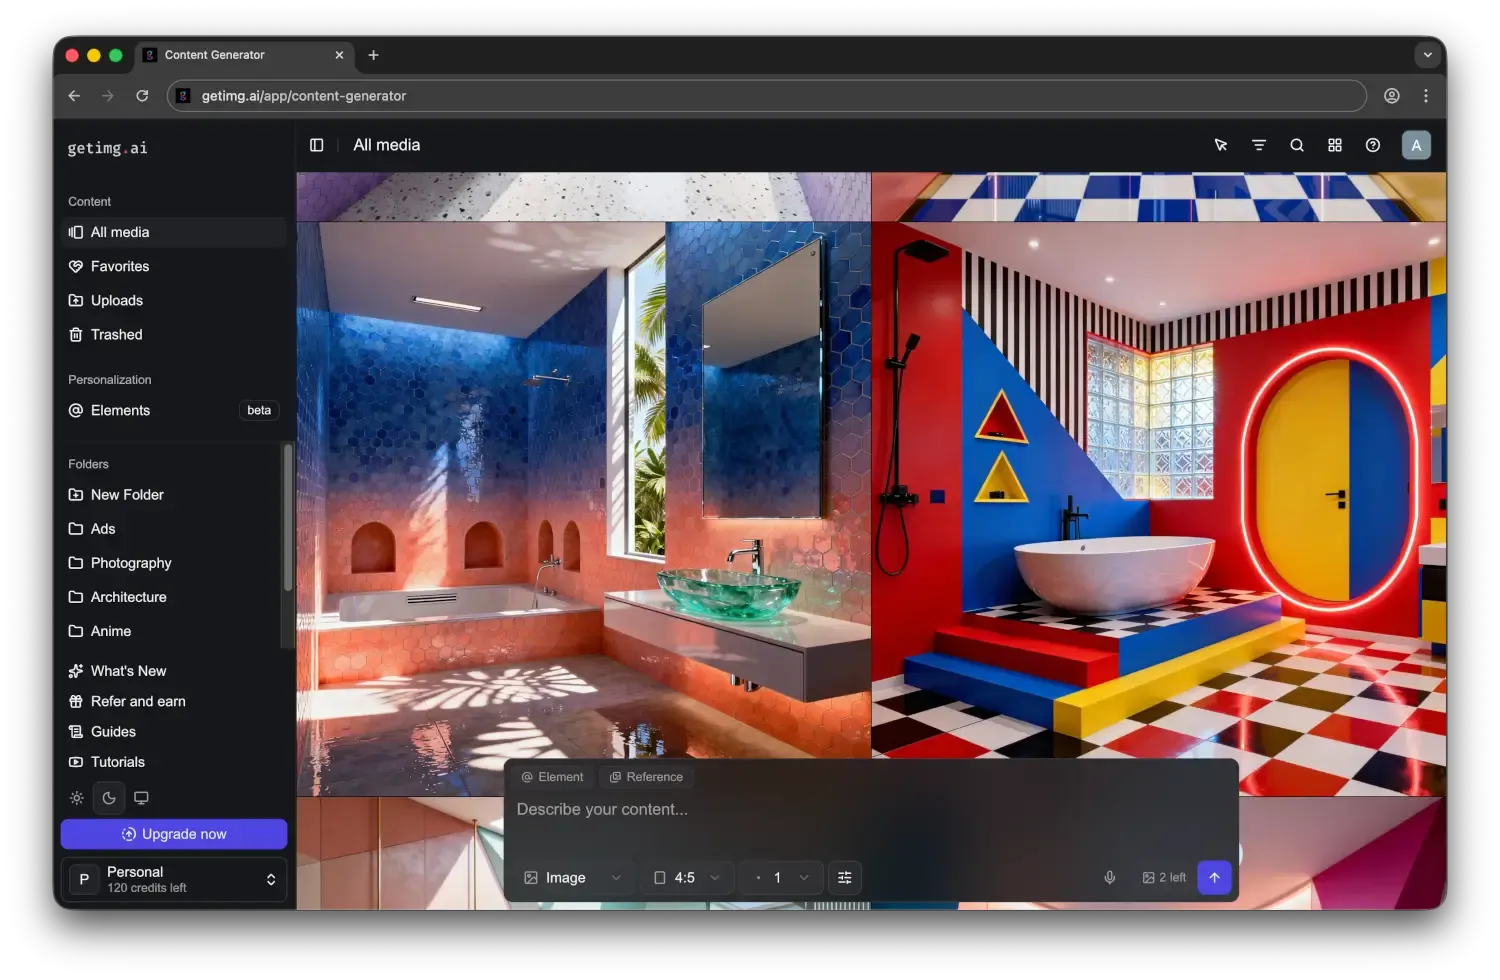Viewport: 1500px width, 980px height.
Task: Click the select mode cursor icon
Action: pyautogui.click(x=1221, y=145)
